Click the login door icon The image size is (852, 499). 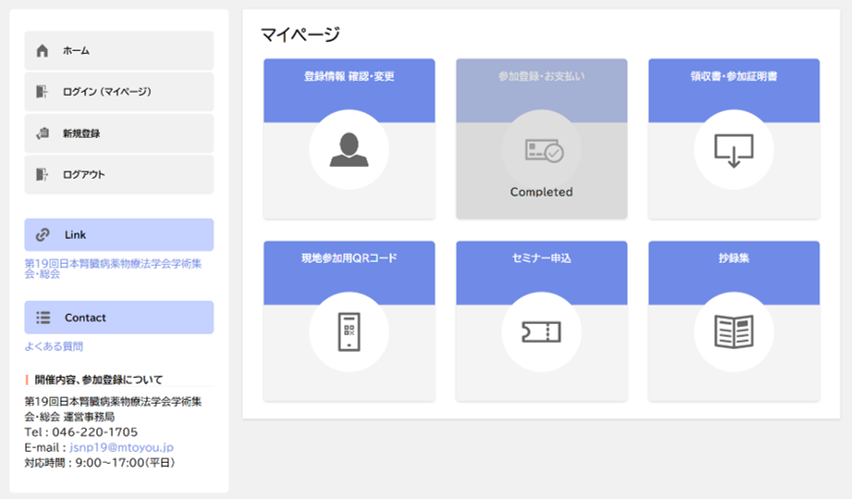pos(42,91)
